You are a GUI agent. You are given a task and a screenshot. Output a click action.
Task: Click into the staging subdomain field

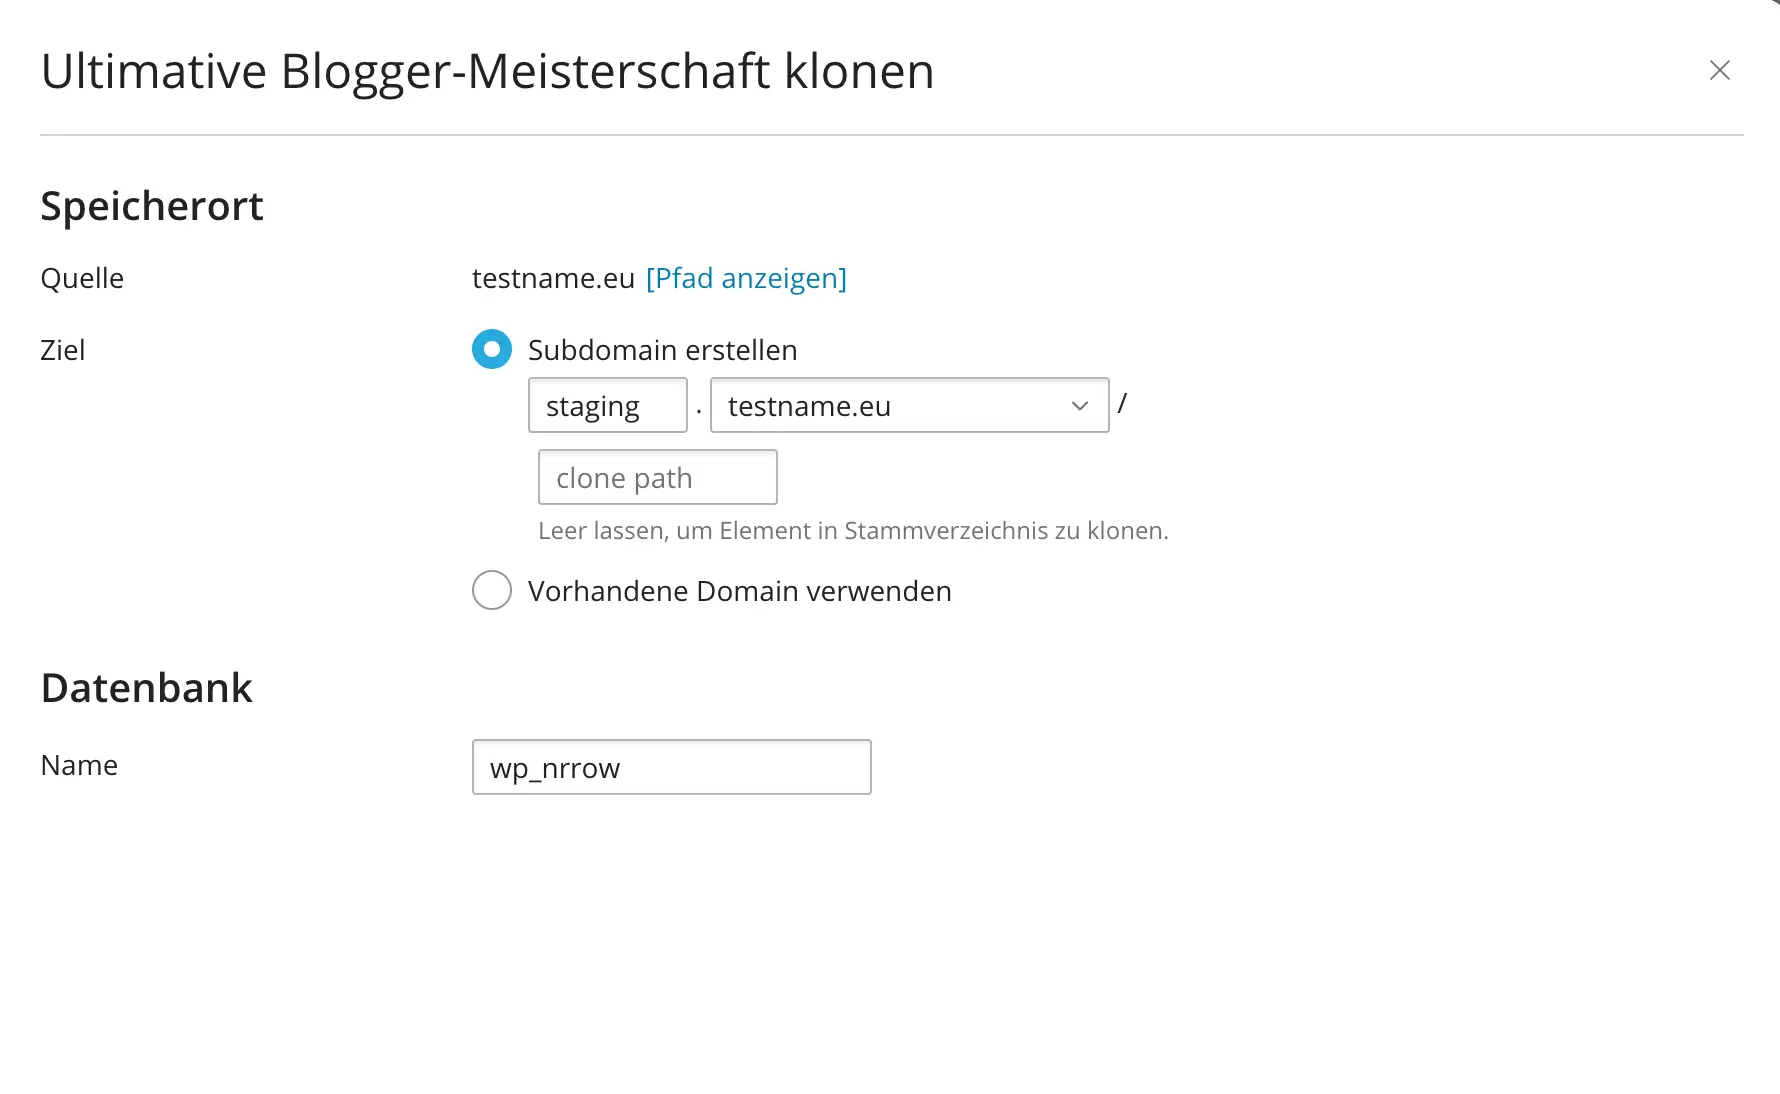pos(607,405)
